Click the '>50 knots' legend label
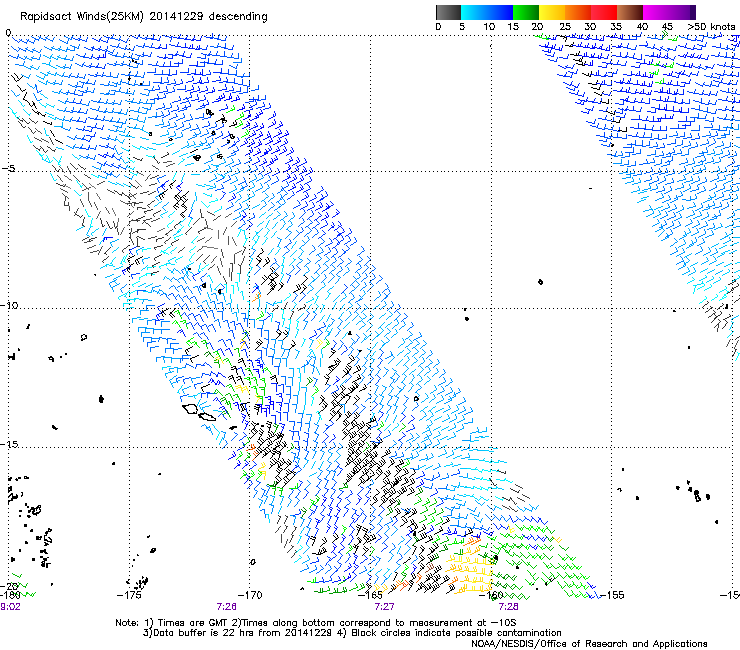The image size is (740, 650). (711, 26)
